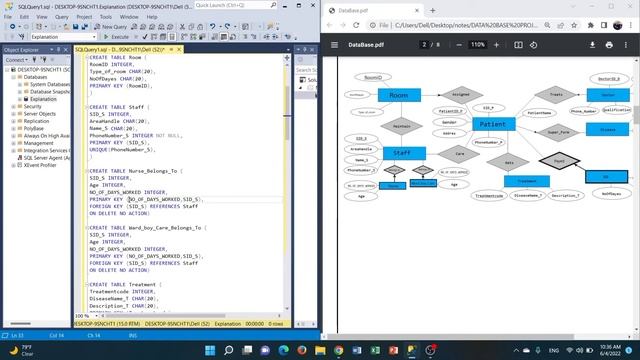The width and height of the screenshot is (640, 360).
Task: Open Chrome extensions puzzle icon
Action: tap(590, 25)
